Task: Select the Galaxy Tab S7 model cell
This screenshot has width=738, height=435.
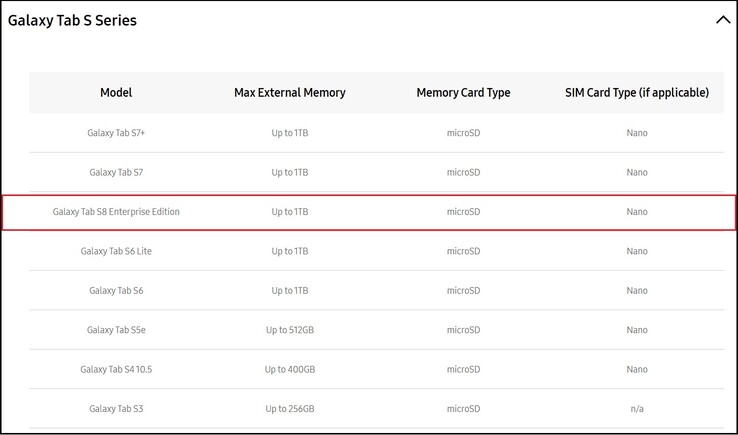Action: click(x=116, y=172)
